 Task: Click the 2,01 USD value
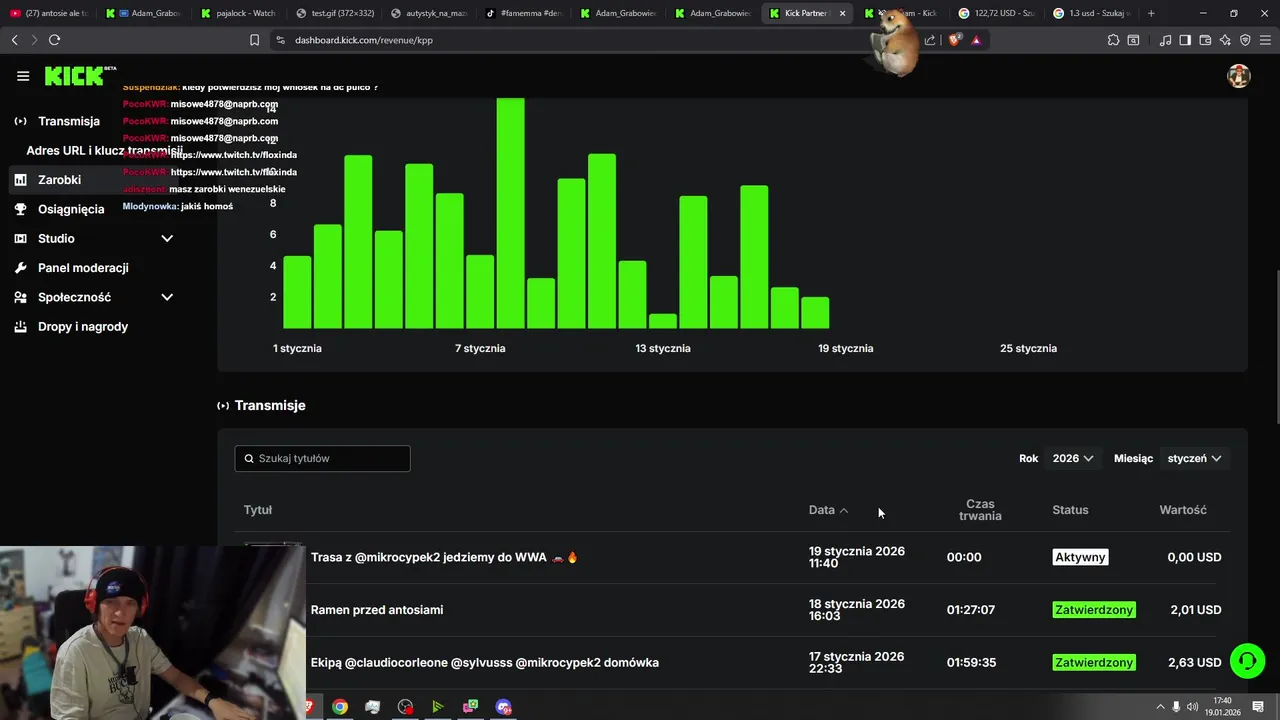(1196, 610)
